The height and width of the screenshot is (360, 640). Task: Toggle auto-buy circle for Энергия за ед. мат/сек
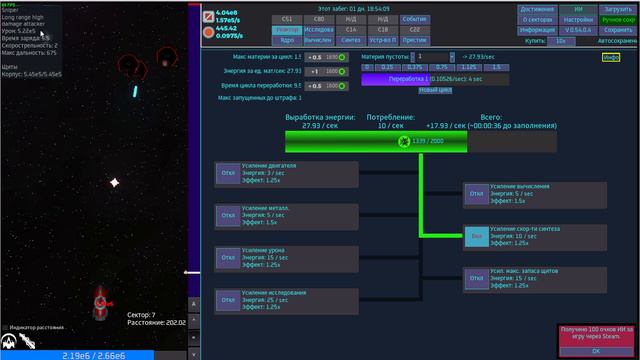(x=342, y=71)
